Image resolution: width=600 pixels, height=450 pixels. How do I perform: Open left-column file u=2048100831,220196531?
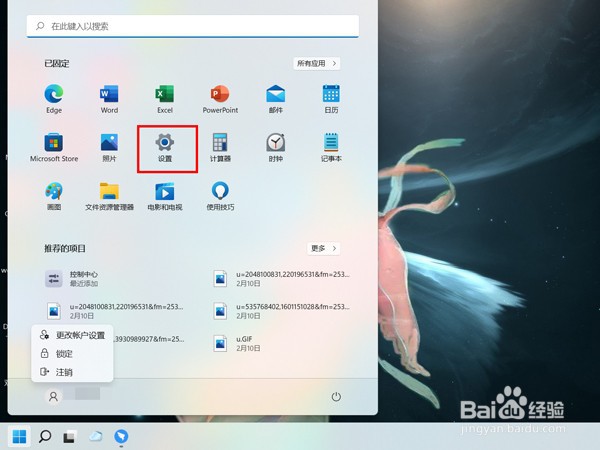coord(115,311)
